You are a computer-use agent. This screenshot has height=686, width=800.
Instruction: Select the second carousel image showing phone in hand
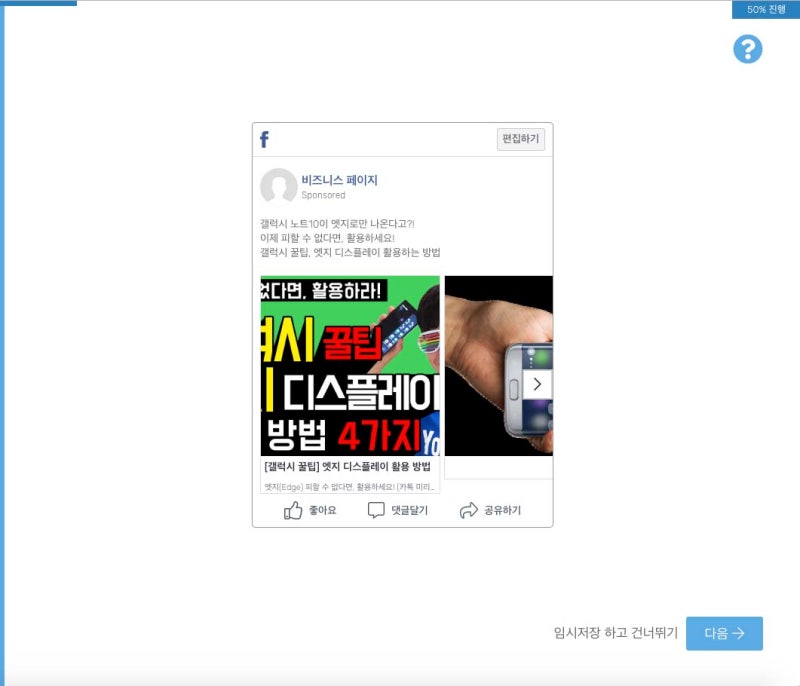498,366
